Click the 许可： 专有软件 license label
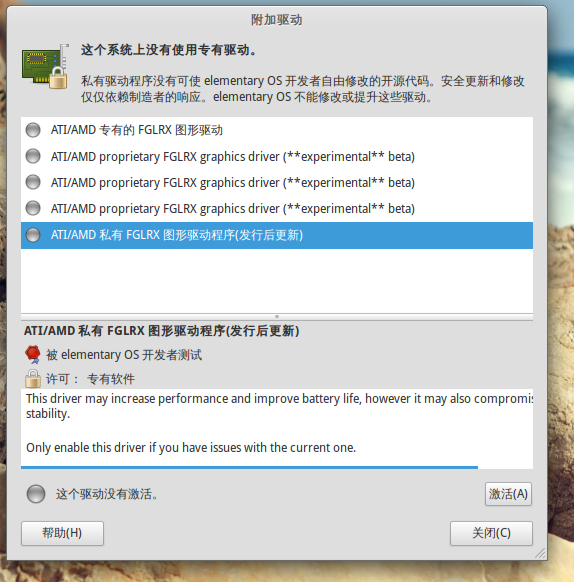Screen dimensions: 574x582 pos(90,379)
